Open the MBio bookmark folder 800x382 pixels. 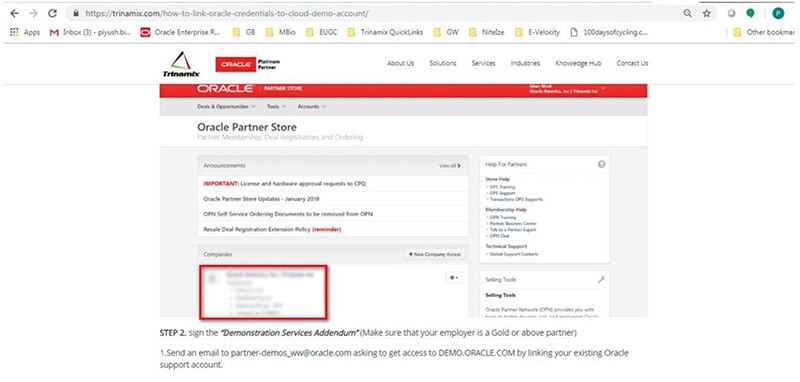(x=281, y=32)
